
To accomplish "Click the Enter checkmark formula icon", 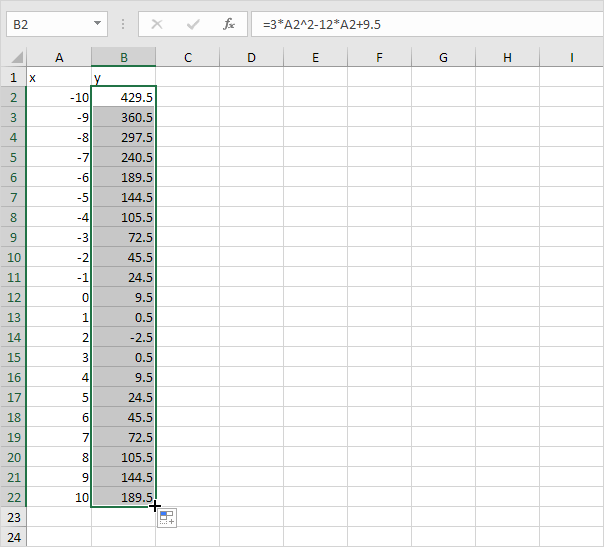I will [x=194, y=22].
